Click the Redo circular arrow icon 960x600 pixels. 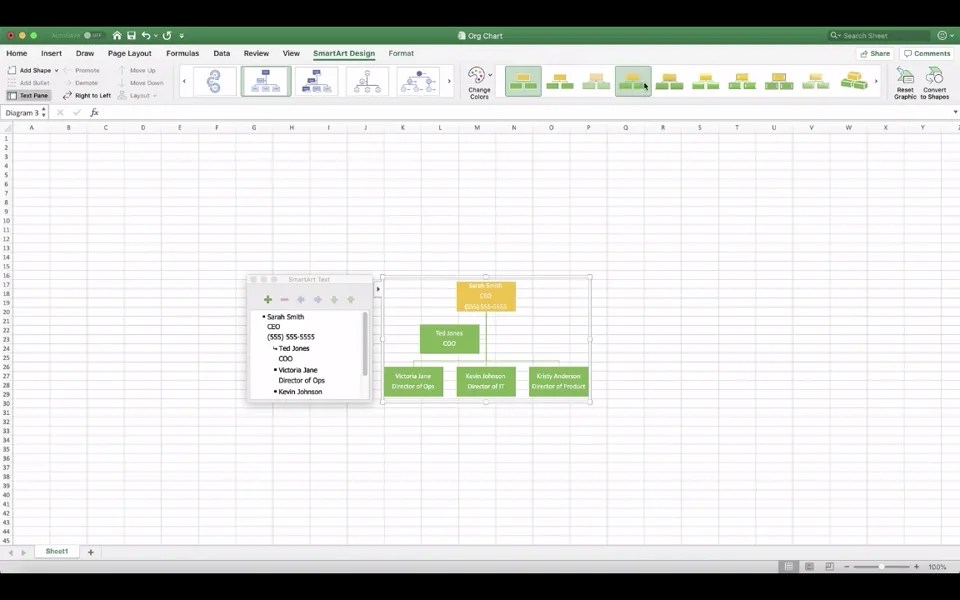click(x=167, y=36)
